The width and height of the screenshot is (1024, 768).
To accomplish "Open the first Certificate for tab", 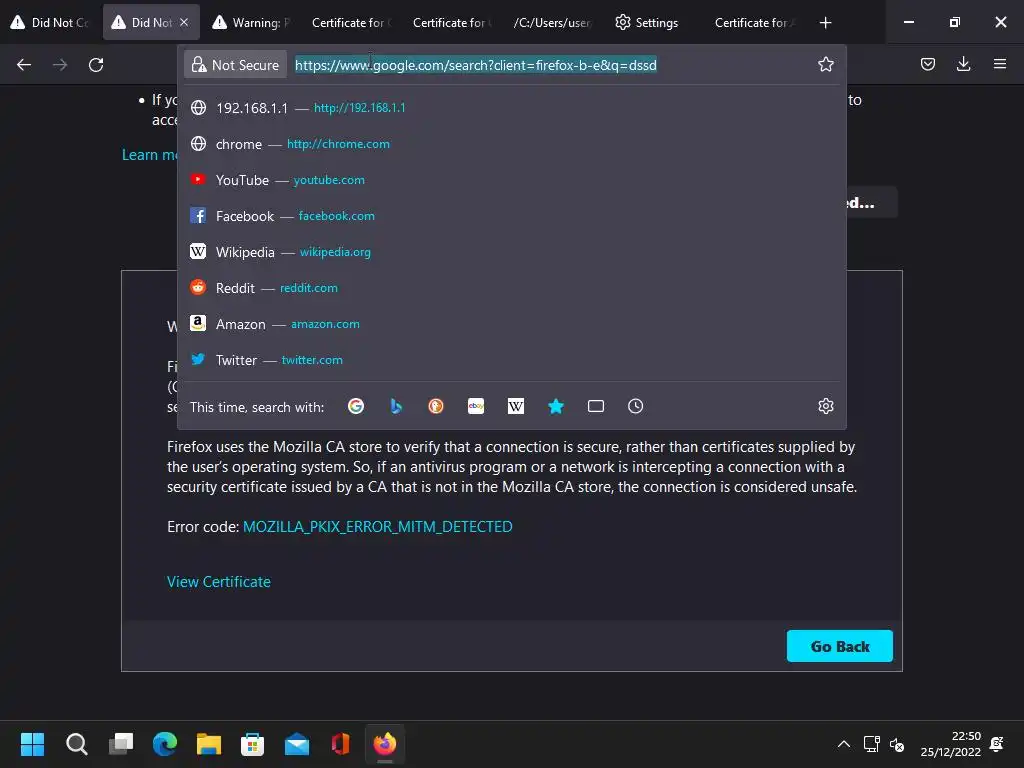I will pyautogui.click(x=351, y=23).
